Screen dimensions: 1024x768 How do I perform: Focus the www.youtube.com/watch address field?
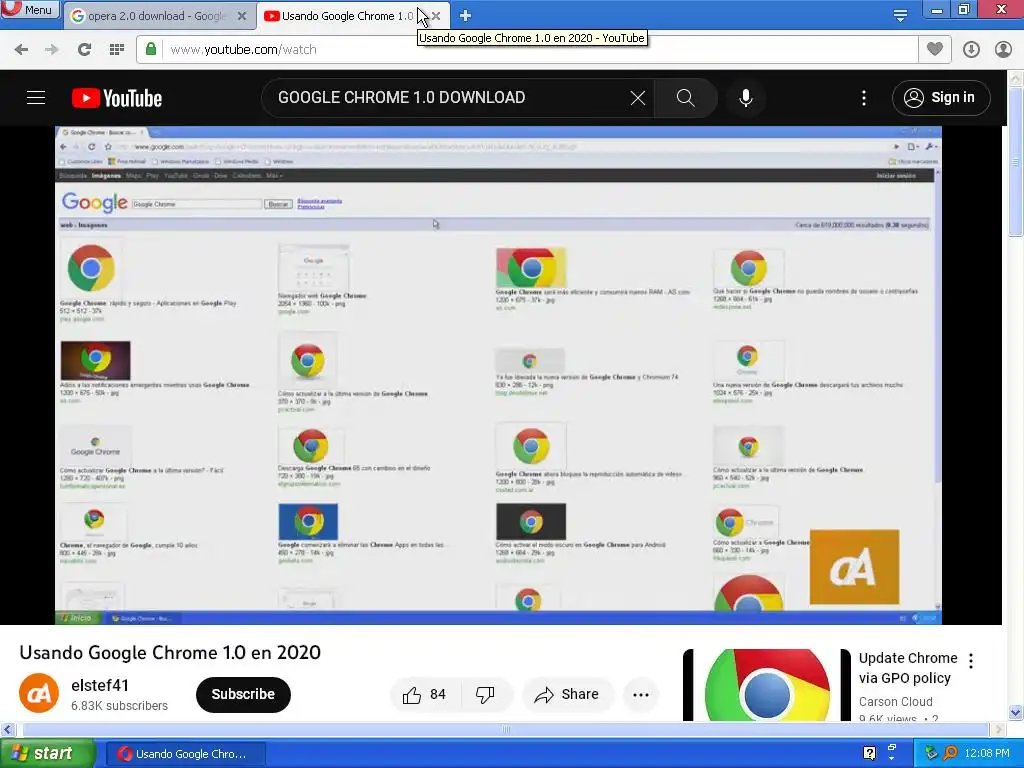click(x=528, y=50)
